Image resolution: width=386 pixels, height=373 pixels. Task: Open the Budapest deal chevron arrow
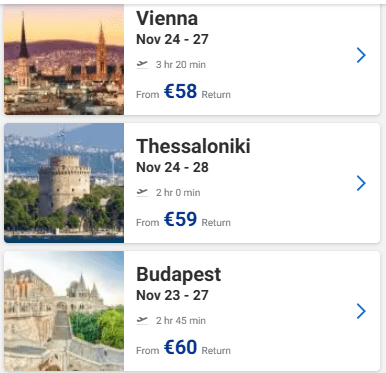[361, 311]
